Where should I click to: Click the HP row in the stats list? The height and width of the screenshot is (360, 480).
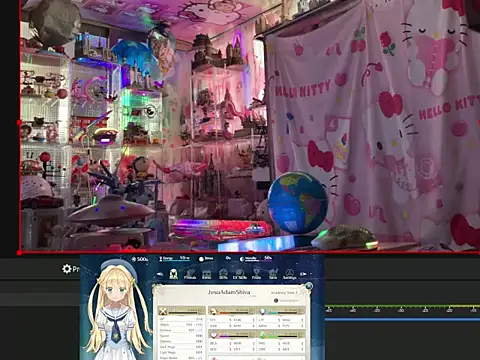[181, 319]
